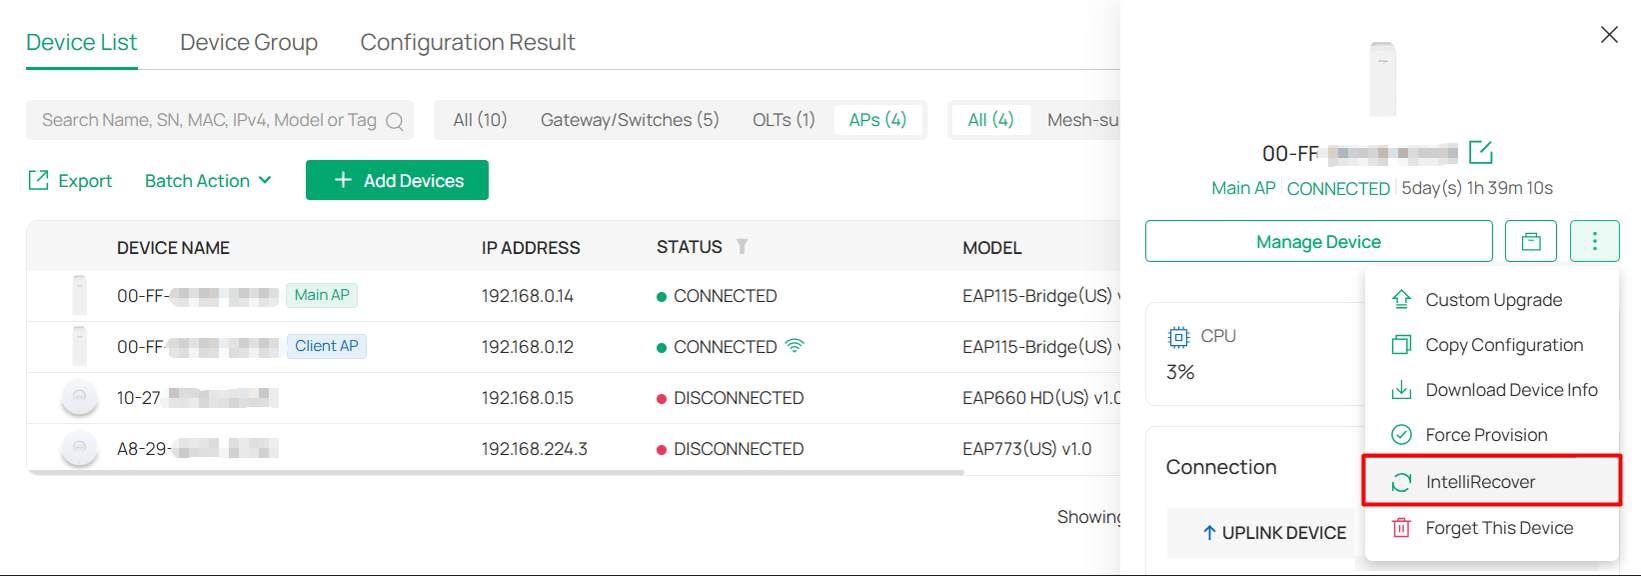
Task: Choose Force Provision menu entry
Action: tap(1491, 435)
